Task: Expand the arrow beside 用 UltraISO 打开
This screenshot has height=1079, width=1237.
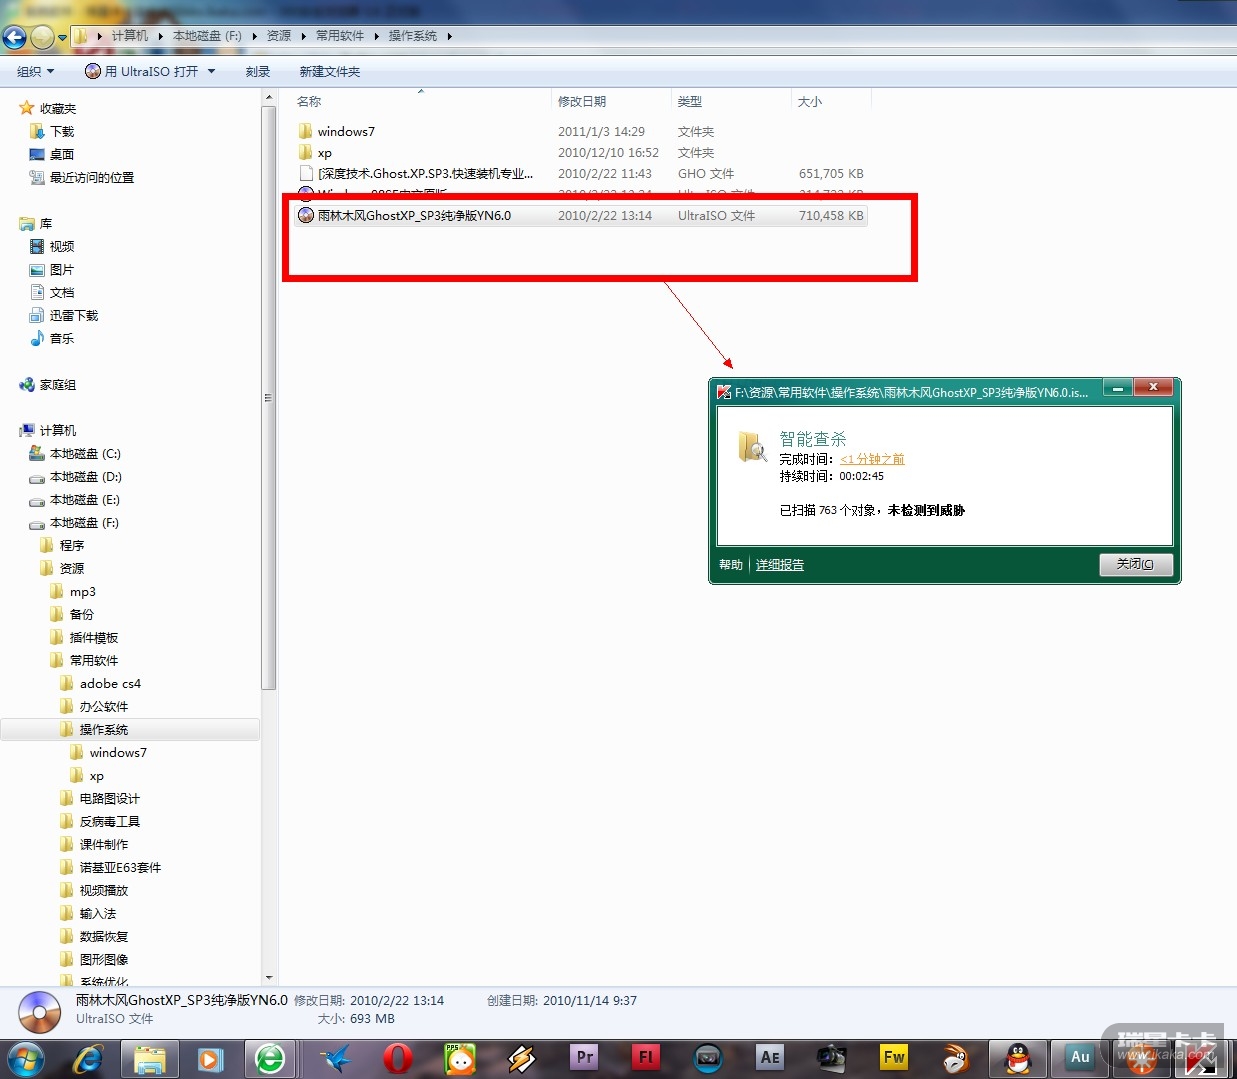Action: 211,72
